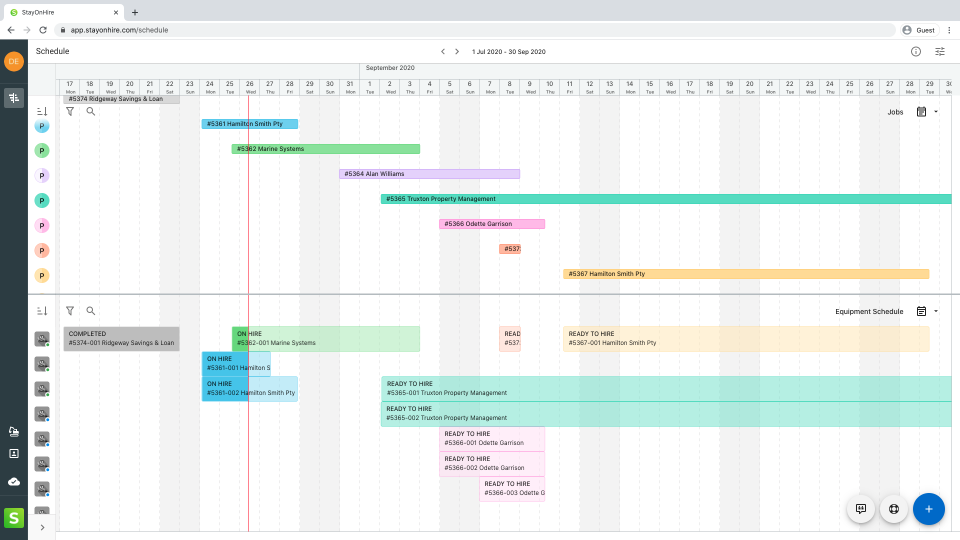Screen dimensions: 960x540
Task: Click the pink P avatar for job #5366
Action: click(x=42, y=226)
